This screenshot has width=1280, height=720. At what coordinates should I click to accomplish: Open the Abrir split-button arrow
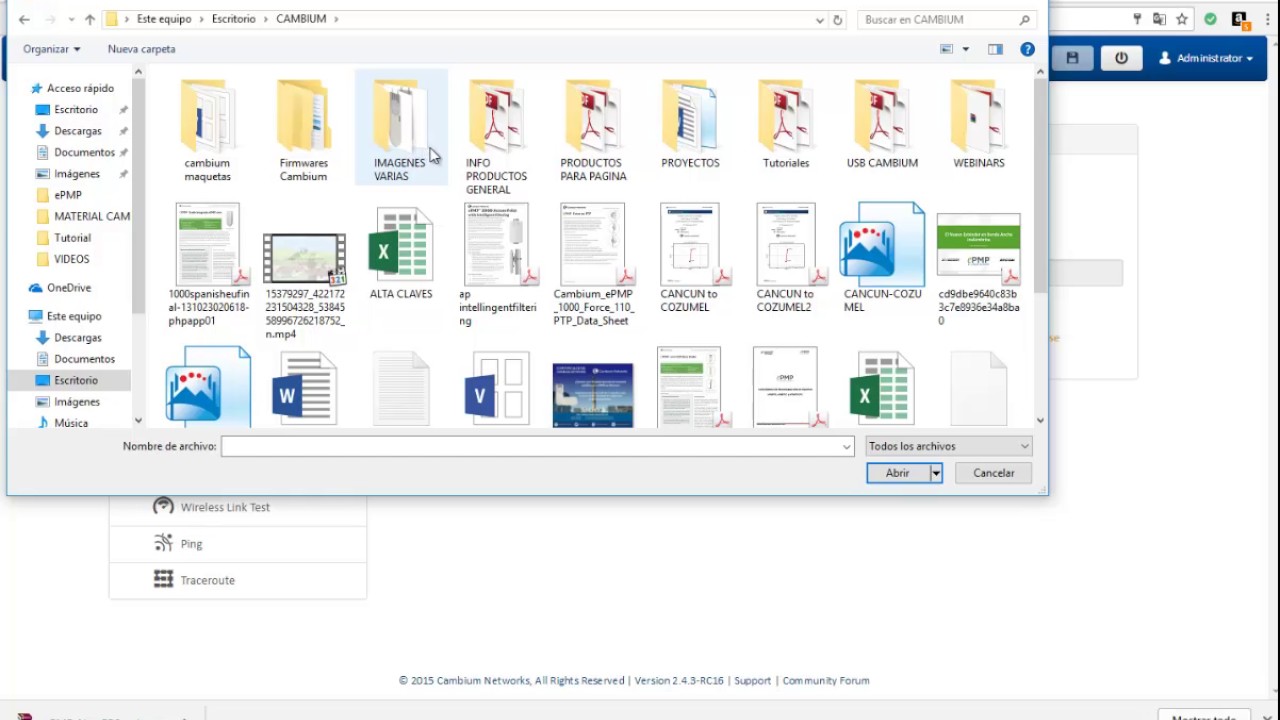936,473
